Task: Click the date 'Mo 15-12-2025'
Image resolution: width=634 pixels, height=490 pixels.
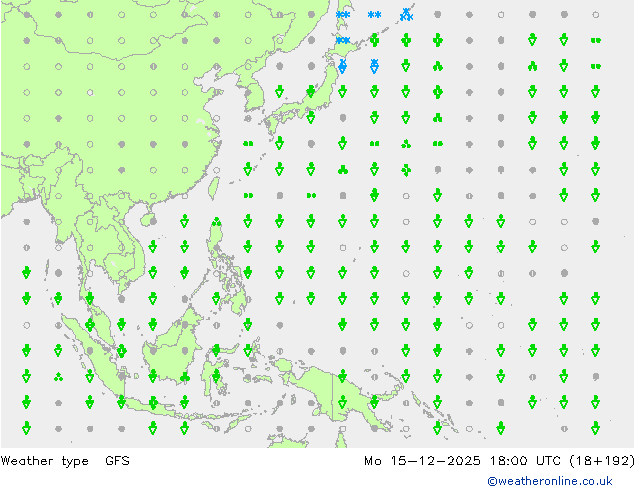Action: point(422,461)
